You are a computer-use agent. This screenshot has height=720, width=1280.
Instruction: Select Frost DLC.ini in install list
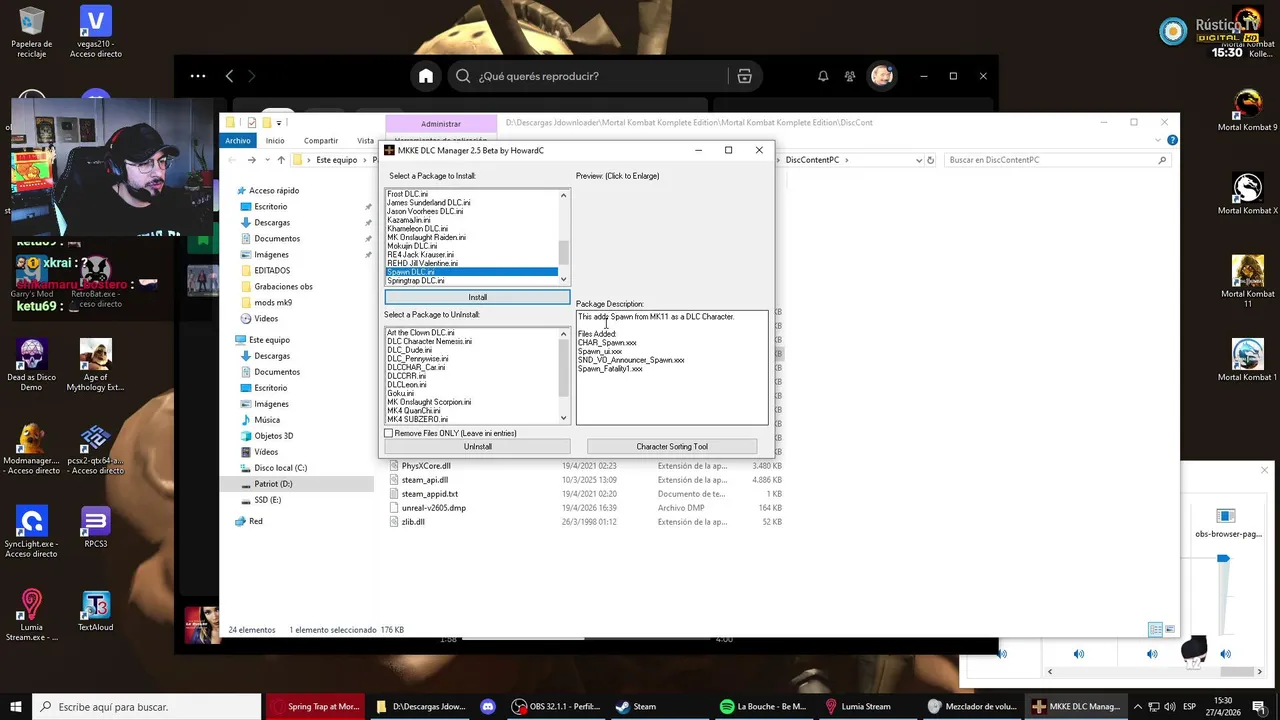click(x=408, y=194)
